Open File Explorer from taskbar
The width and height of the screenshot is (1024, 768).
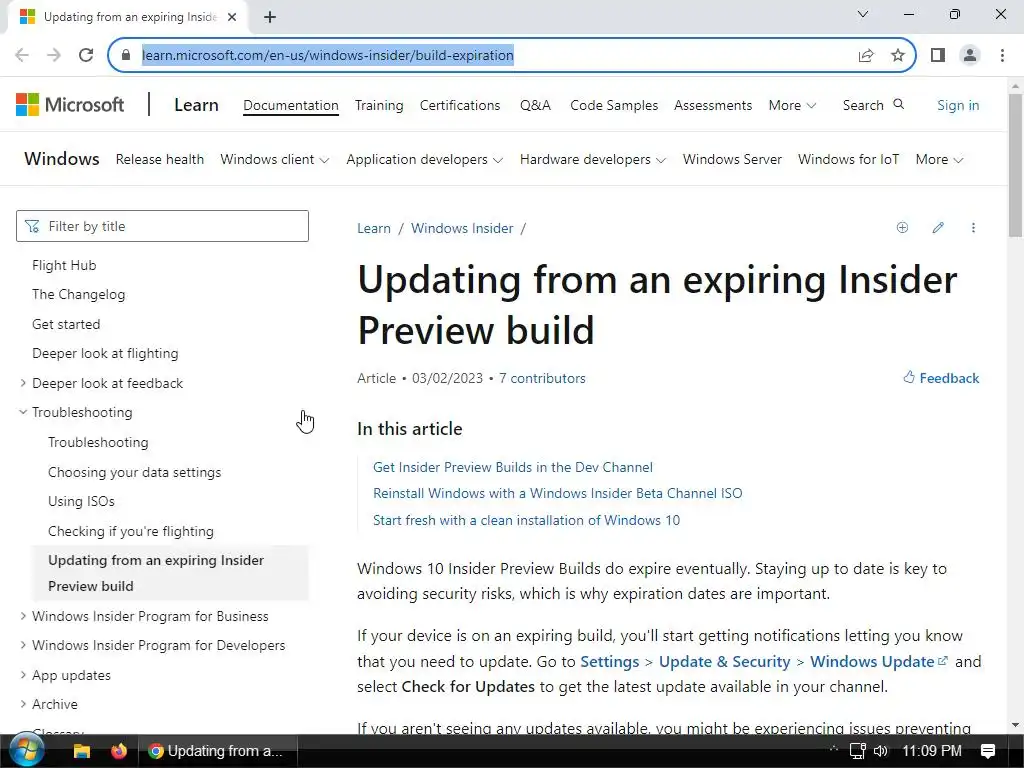[82, 751]
